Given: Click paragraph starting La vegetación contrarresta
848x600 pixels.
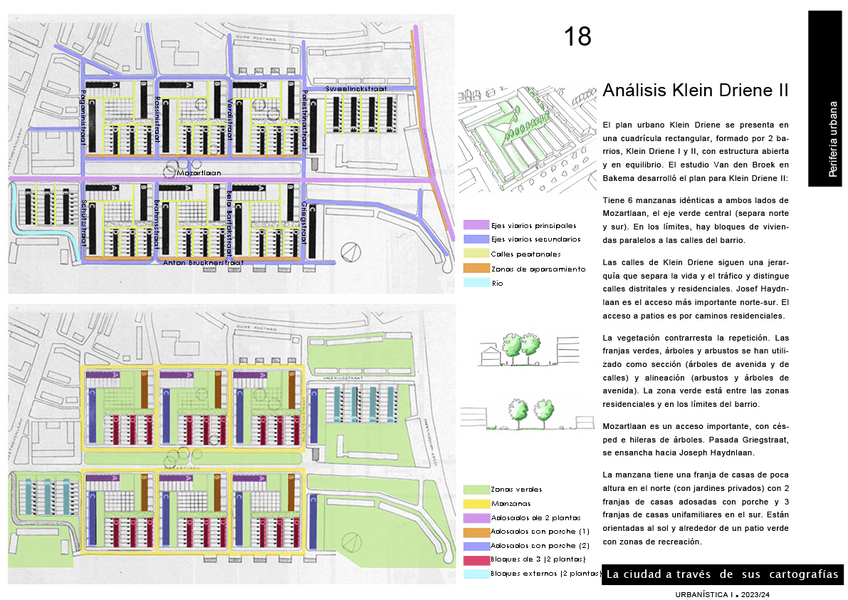Looking at the screenshot, I should coord(695,371).
